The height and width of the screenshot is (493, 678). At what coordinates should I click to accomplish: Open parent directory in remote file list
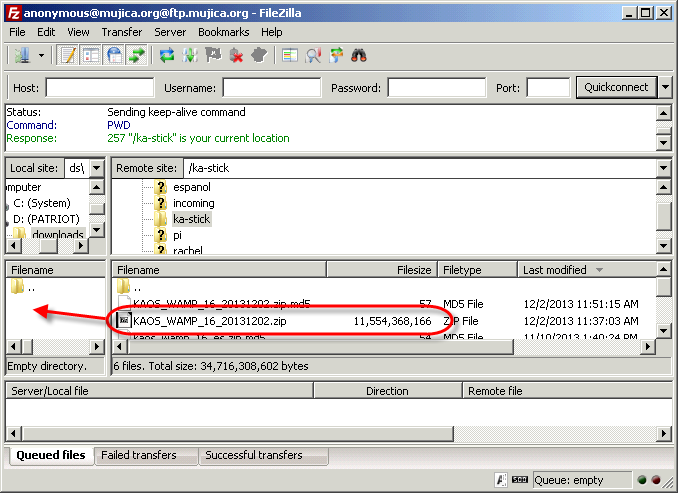tap(129, 287)
